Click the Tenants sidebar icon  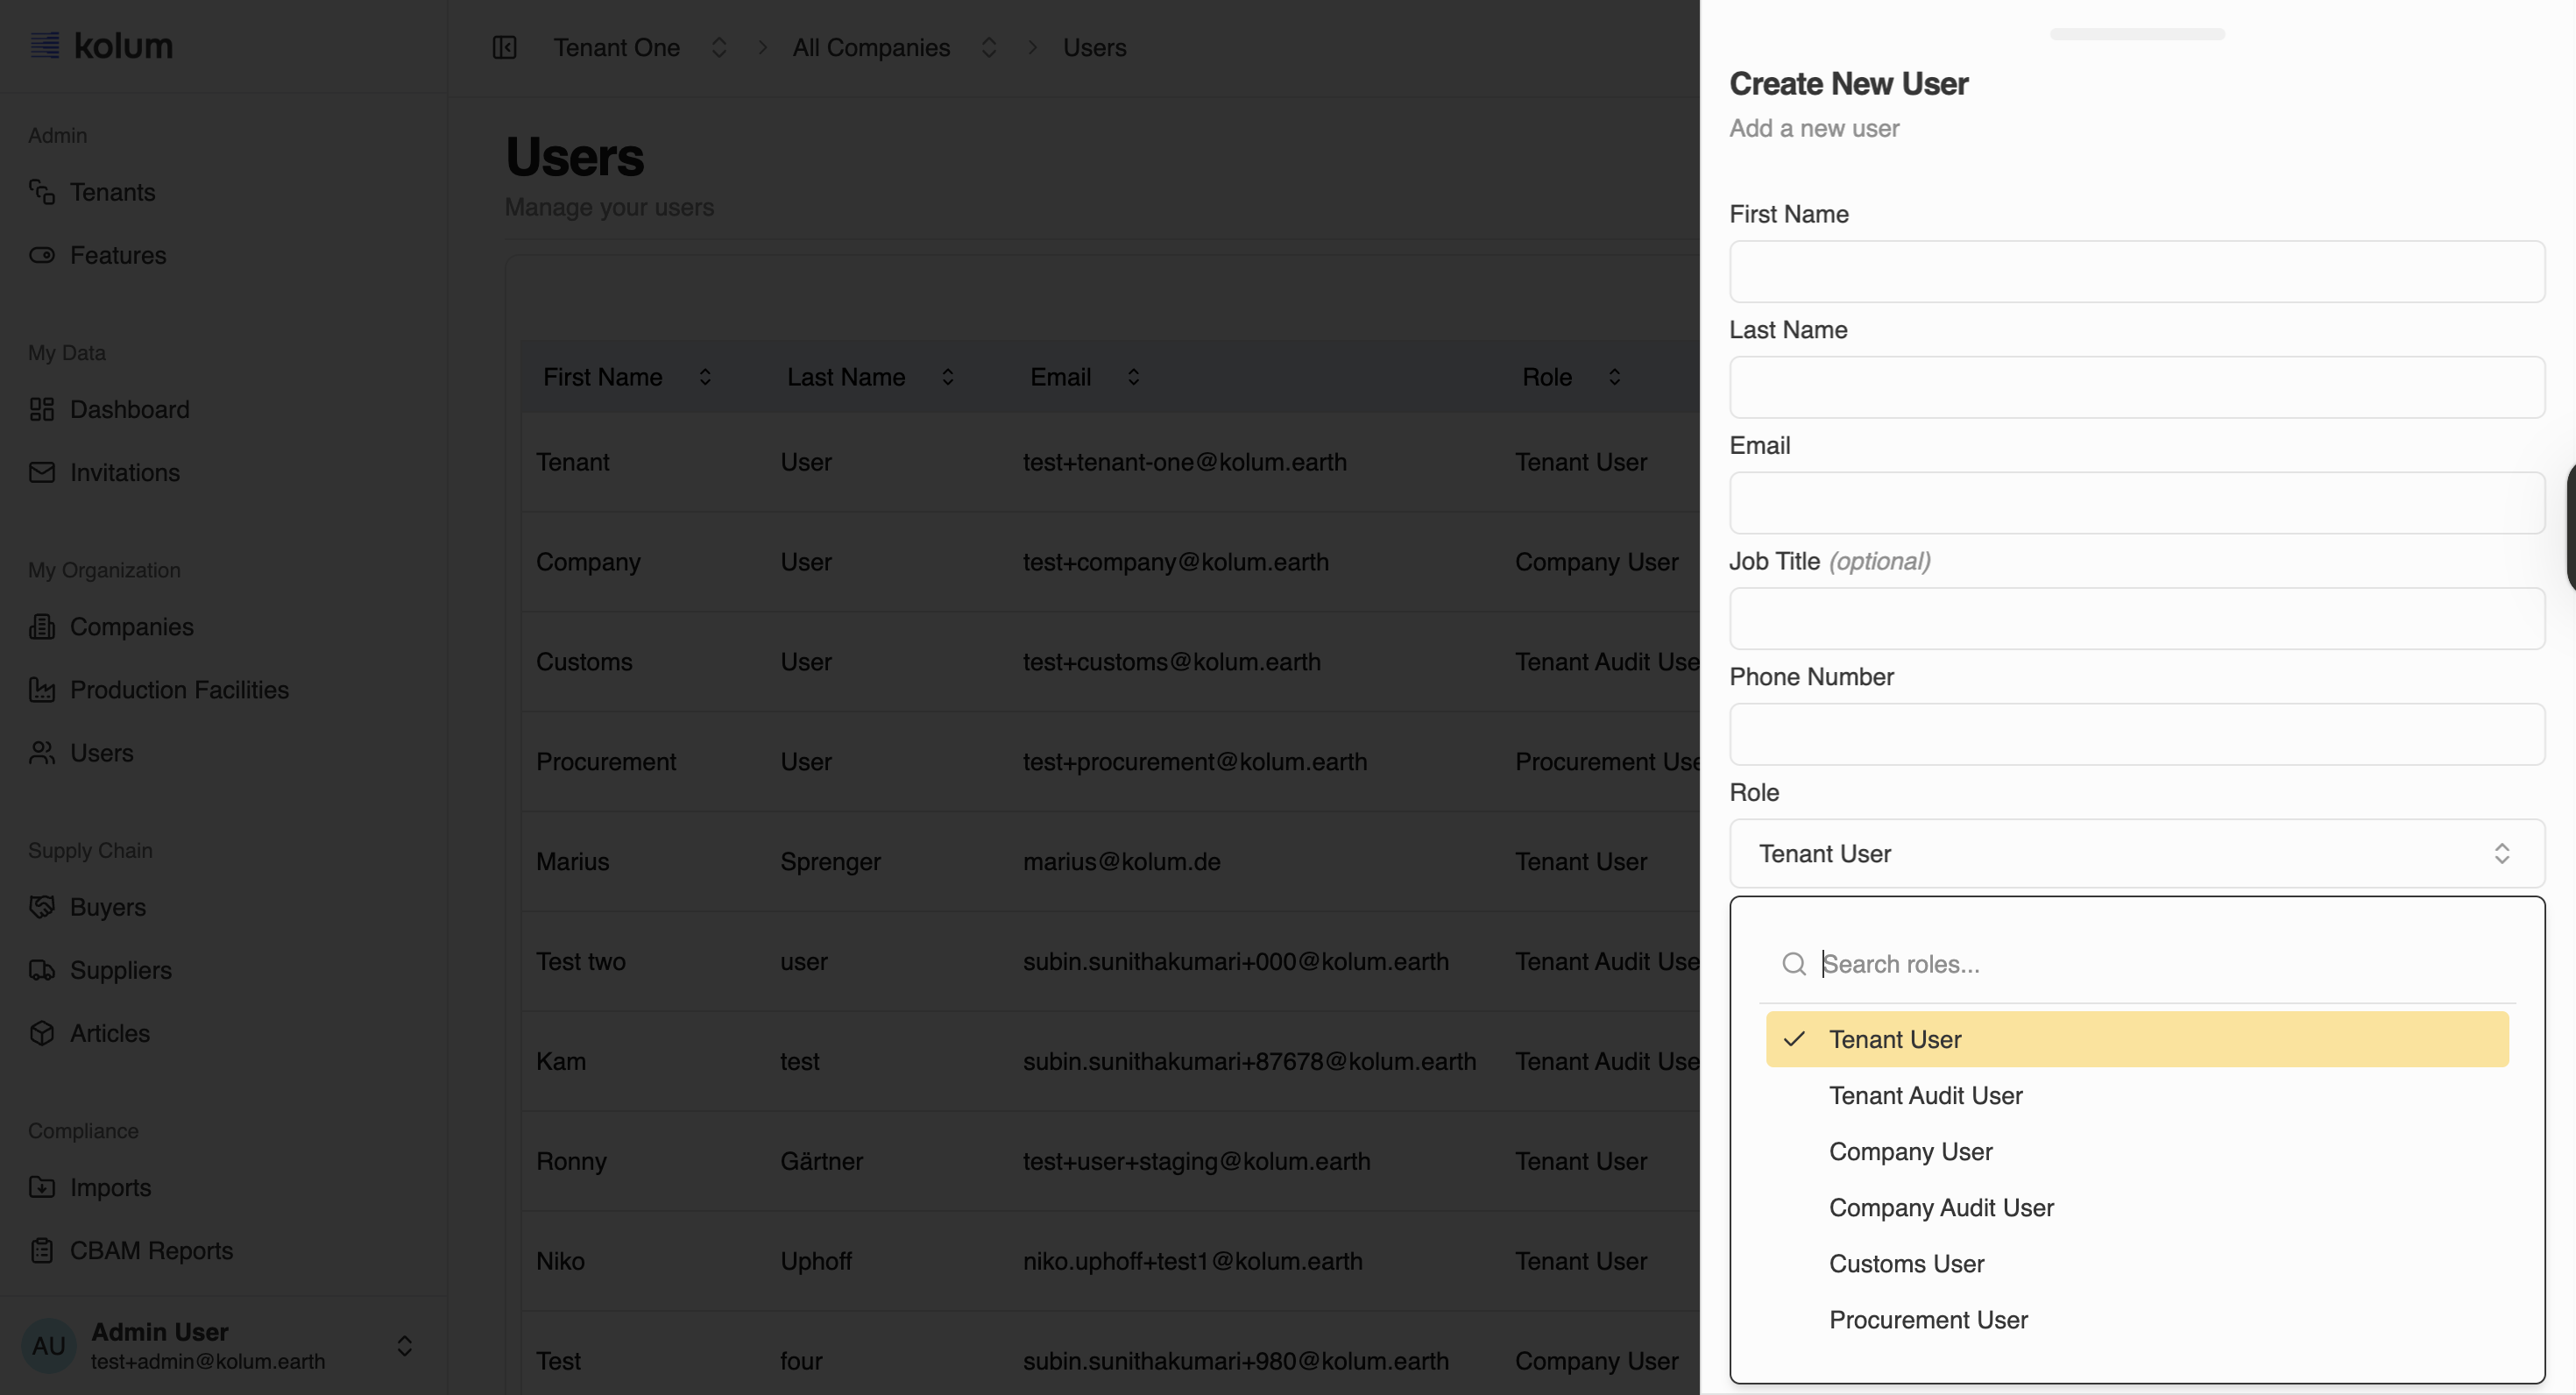tap(42, 192)
